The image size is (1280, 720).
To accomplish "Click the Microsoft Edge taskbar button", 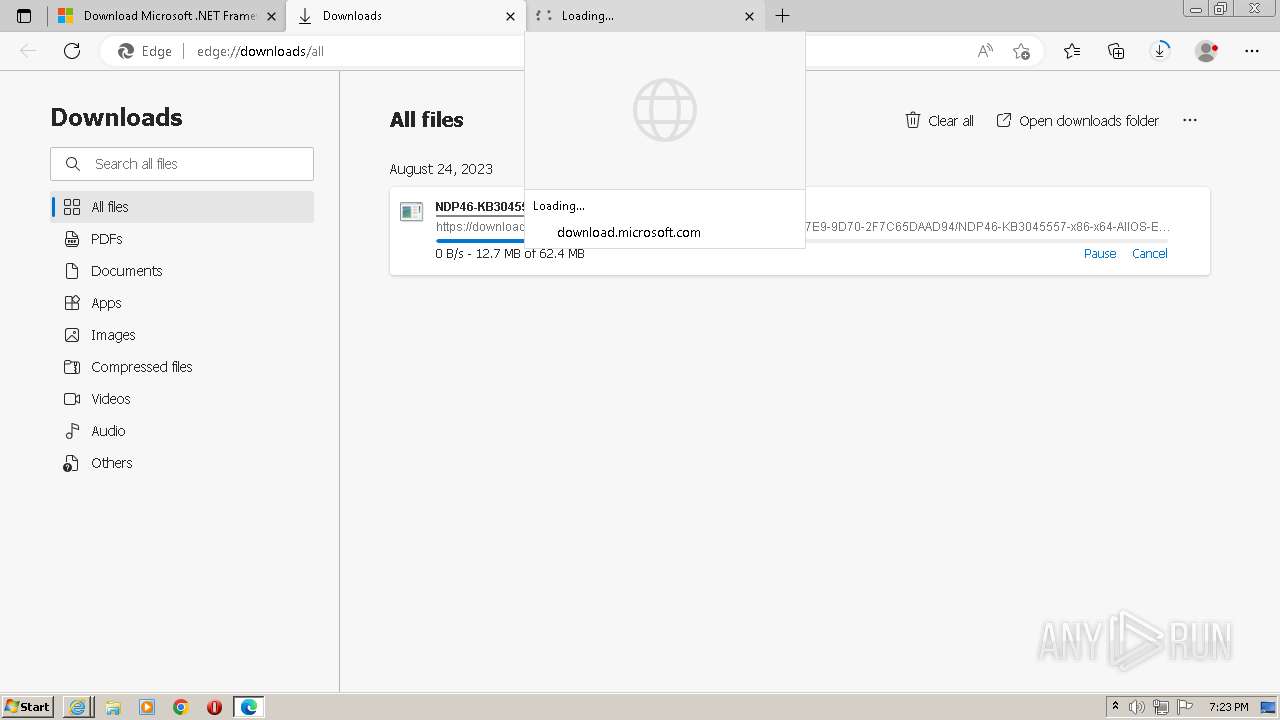I will click(248, 707).
